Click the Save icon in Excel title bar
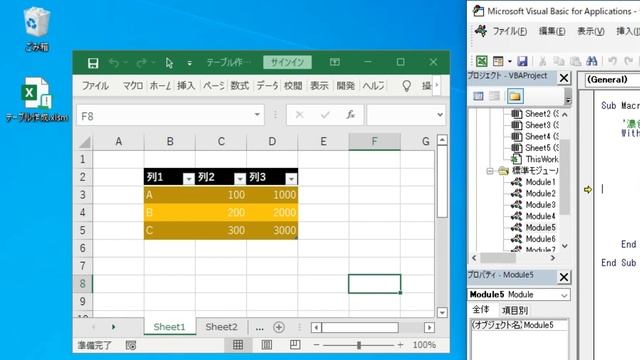 pos(93,63)
